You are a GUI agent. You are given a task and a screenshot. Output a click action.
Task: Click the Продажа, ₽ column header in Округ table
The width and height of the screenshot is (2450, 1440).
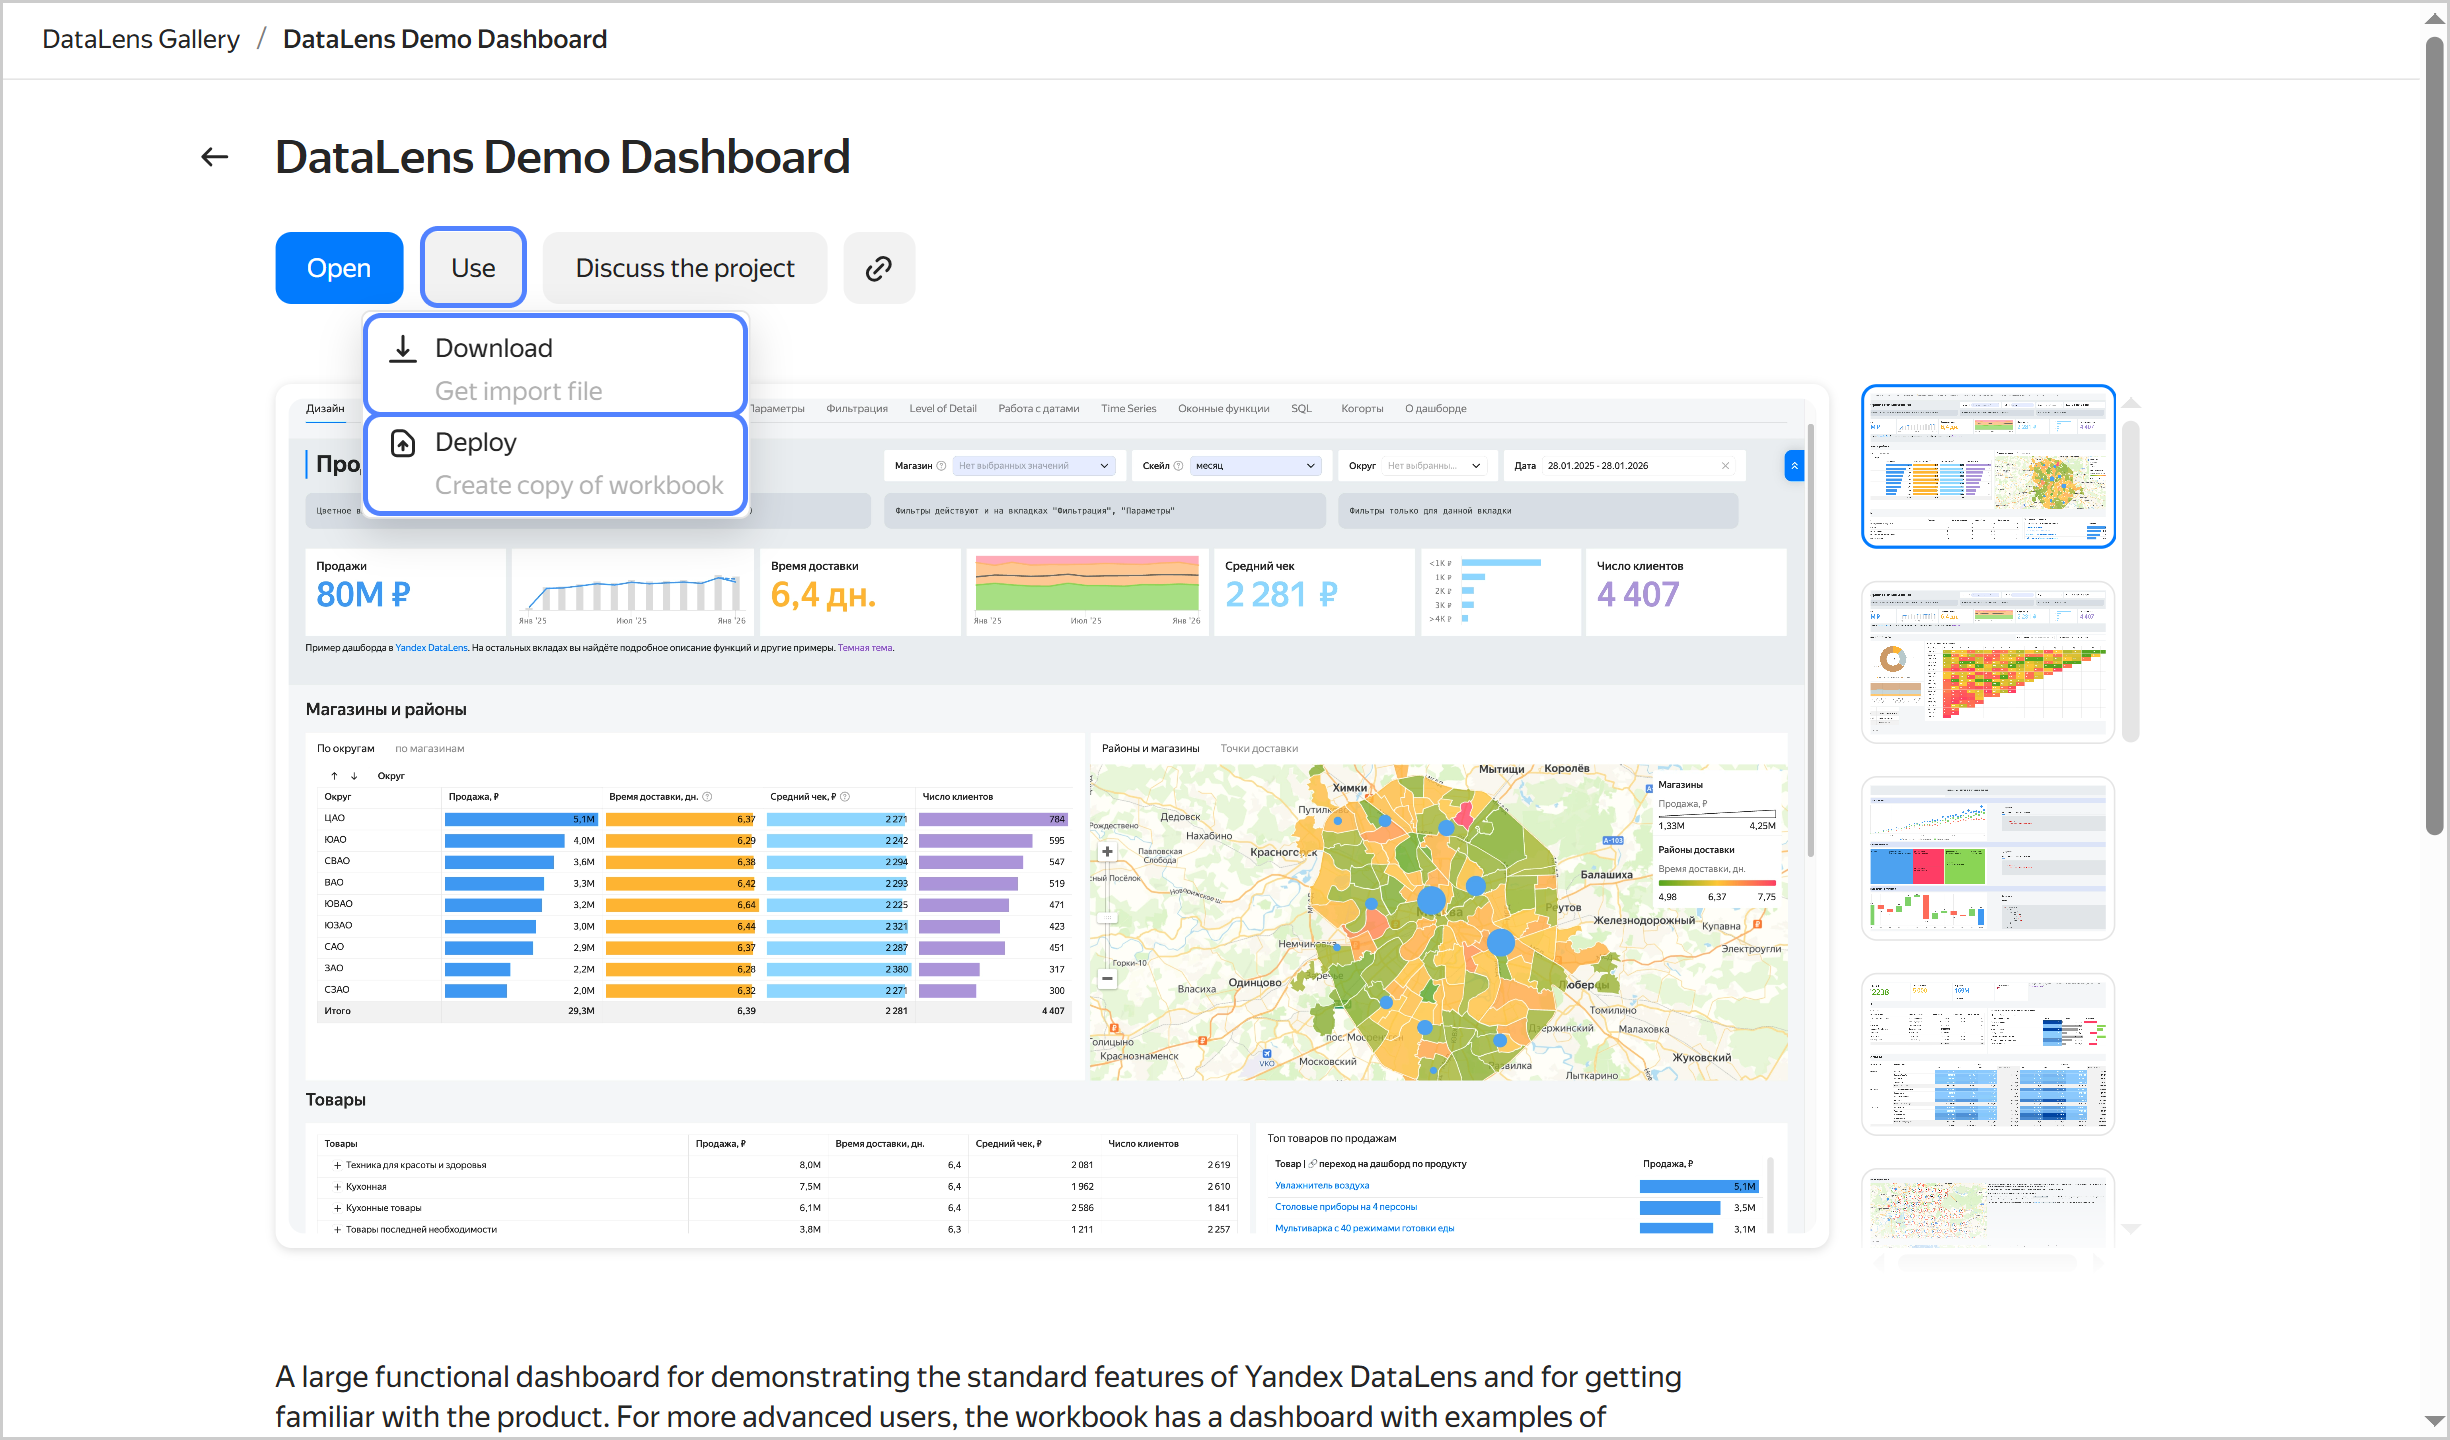(474, 797)
